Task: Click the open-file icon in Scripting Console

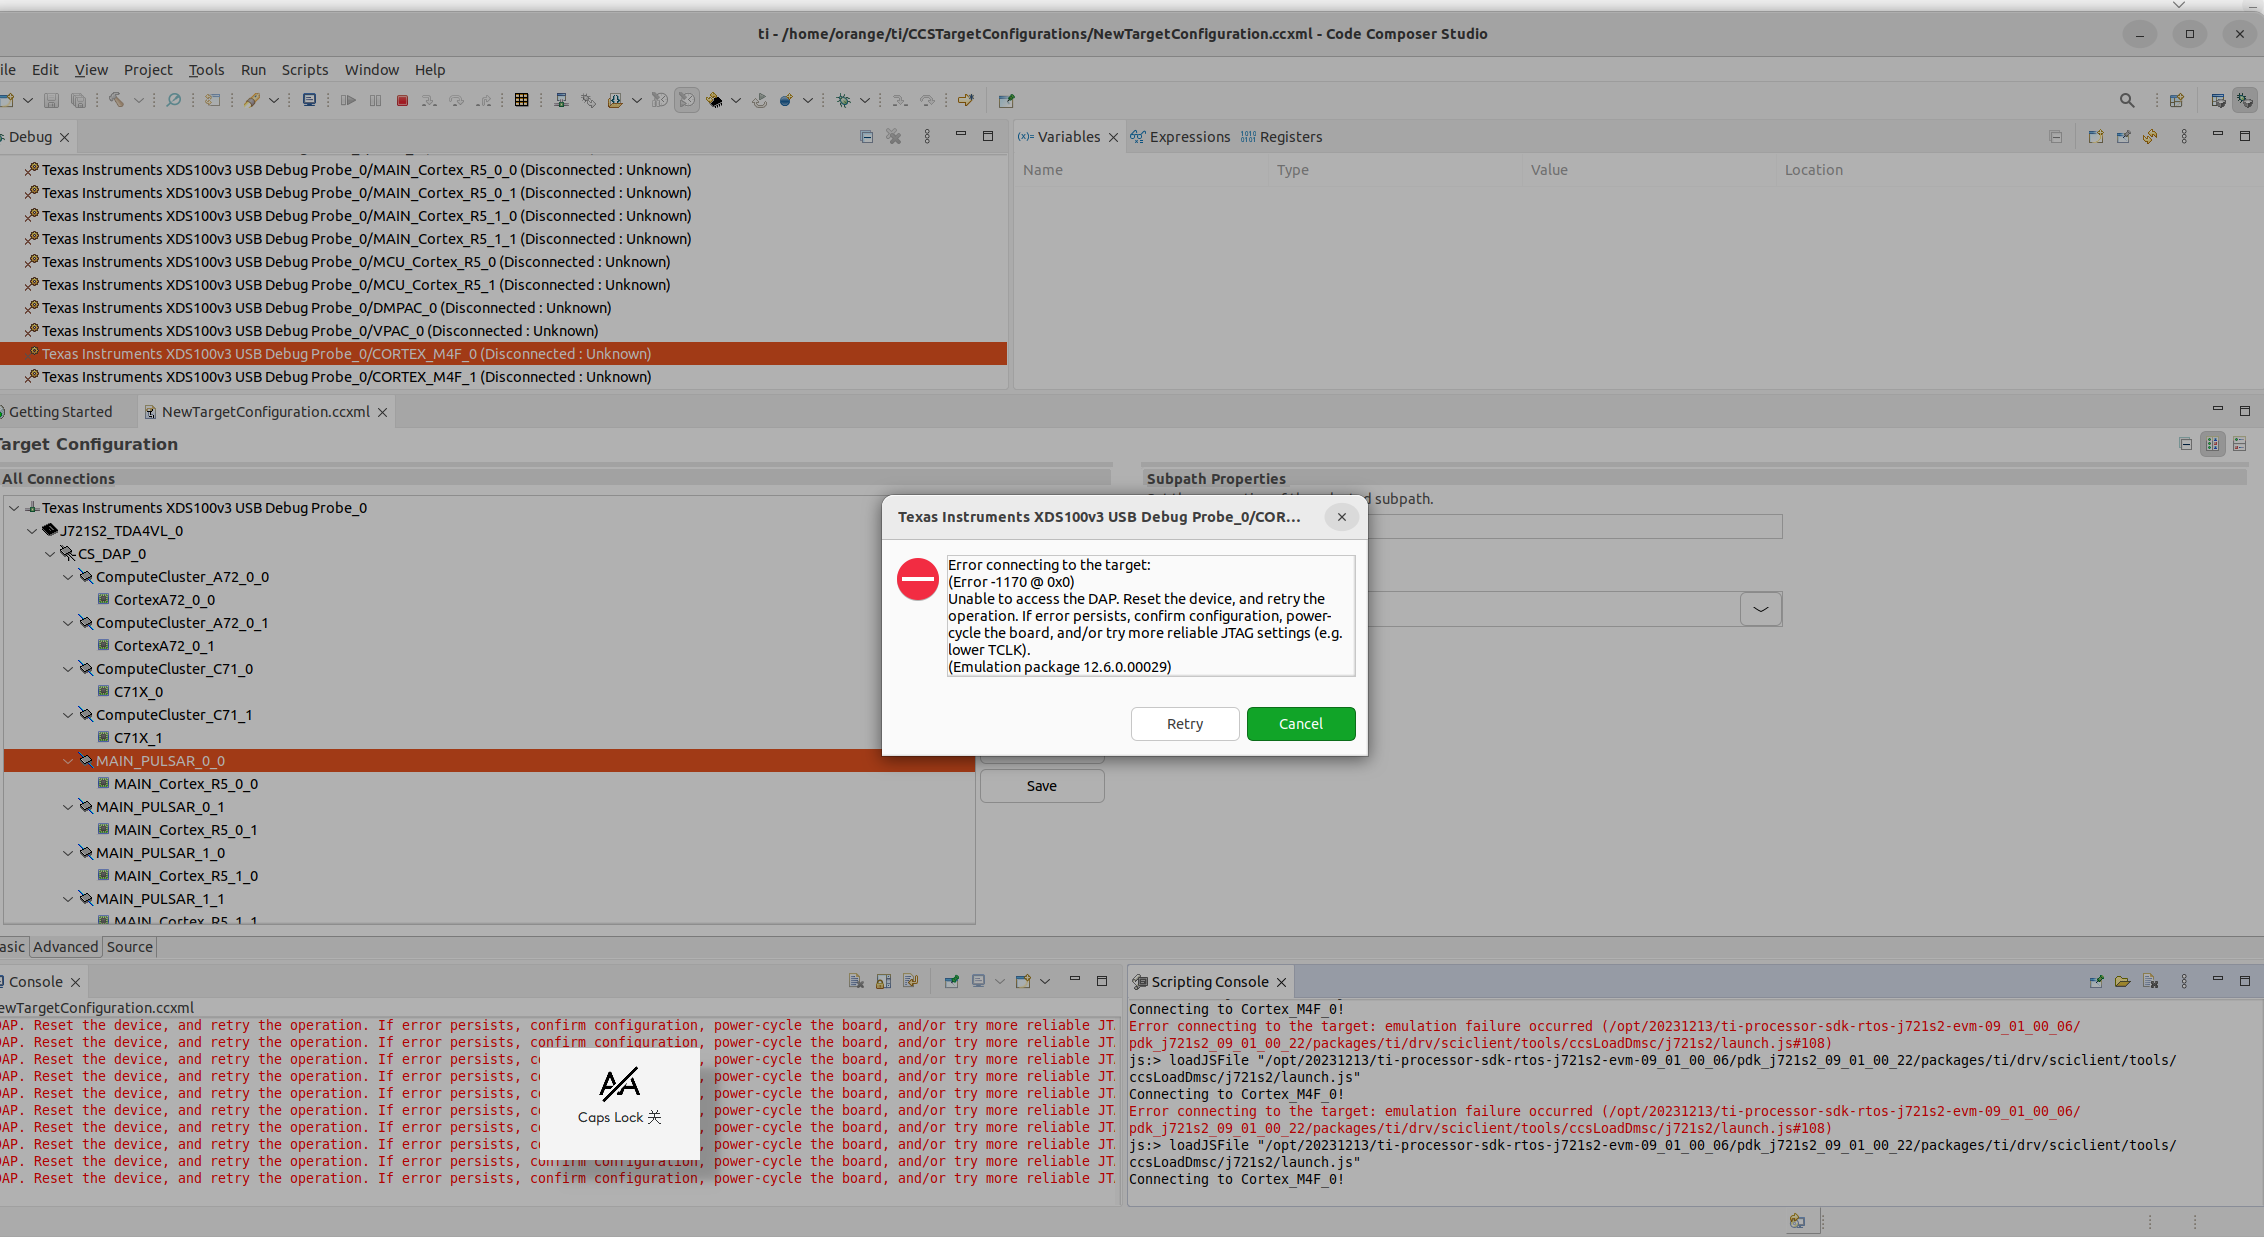Action: coord(2122,982)
